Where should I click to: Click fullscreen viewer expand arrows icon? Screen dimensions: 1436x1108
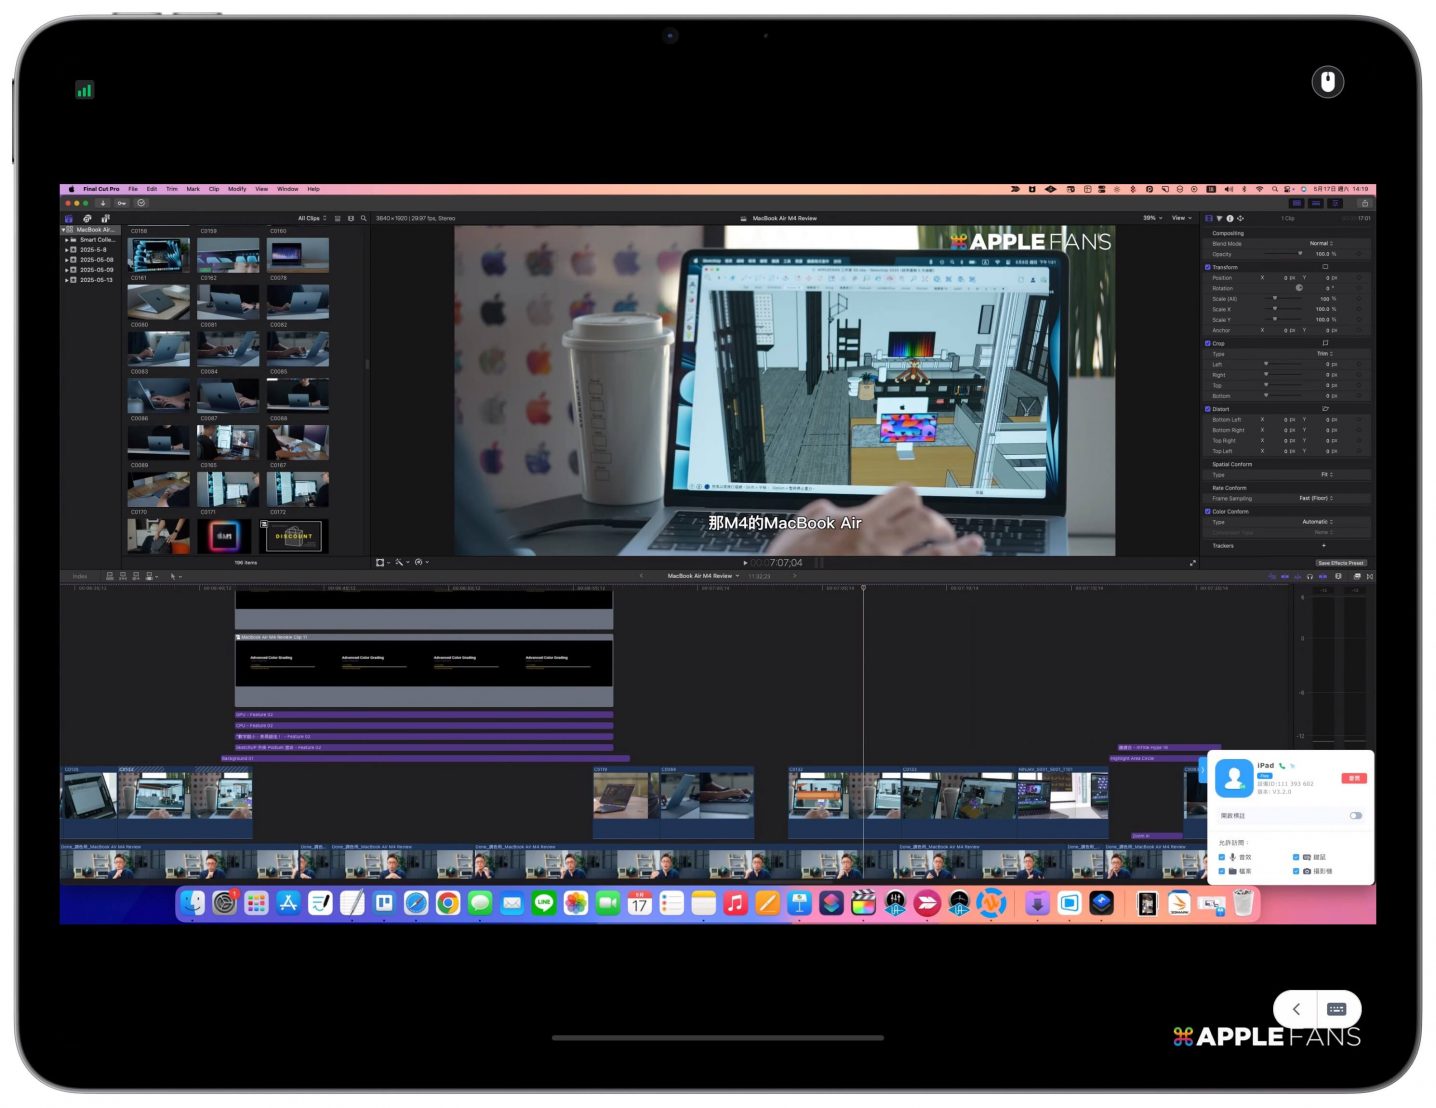[x=1192, y=563]
